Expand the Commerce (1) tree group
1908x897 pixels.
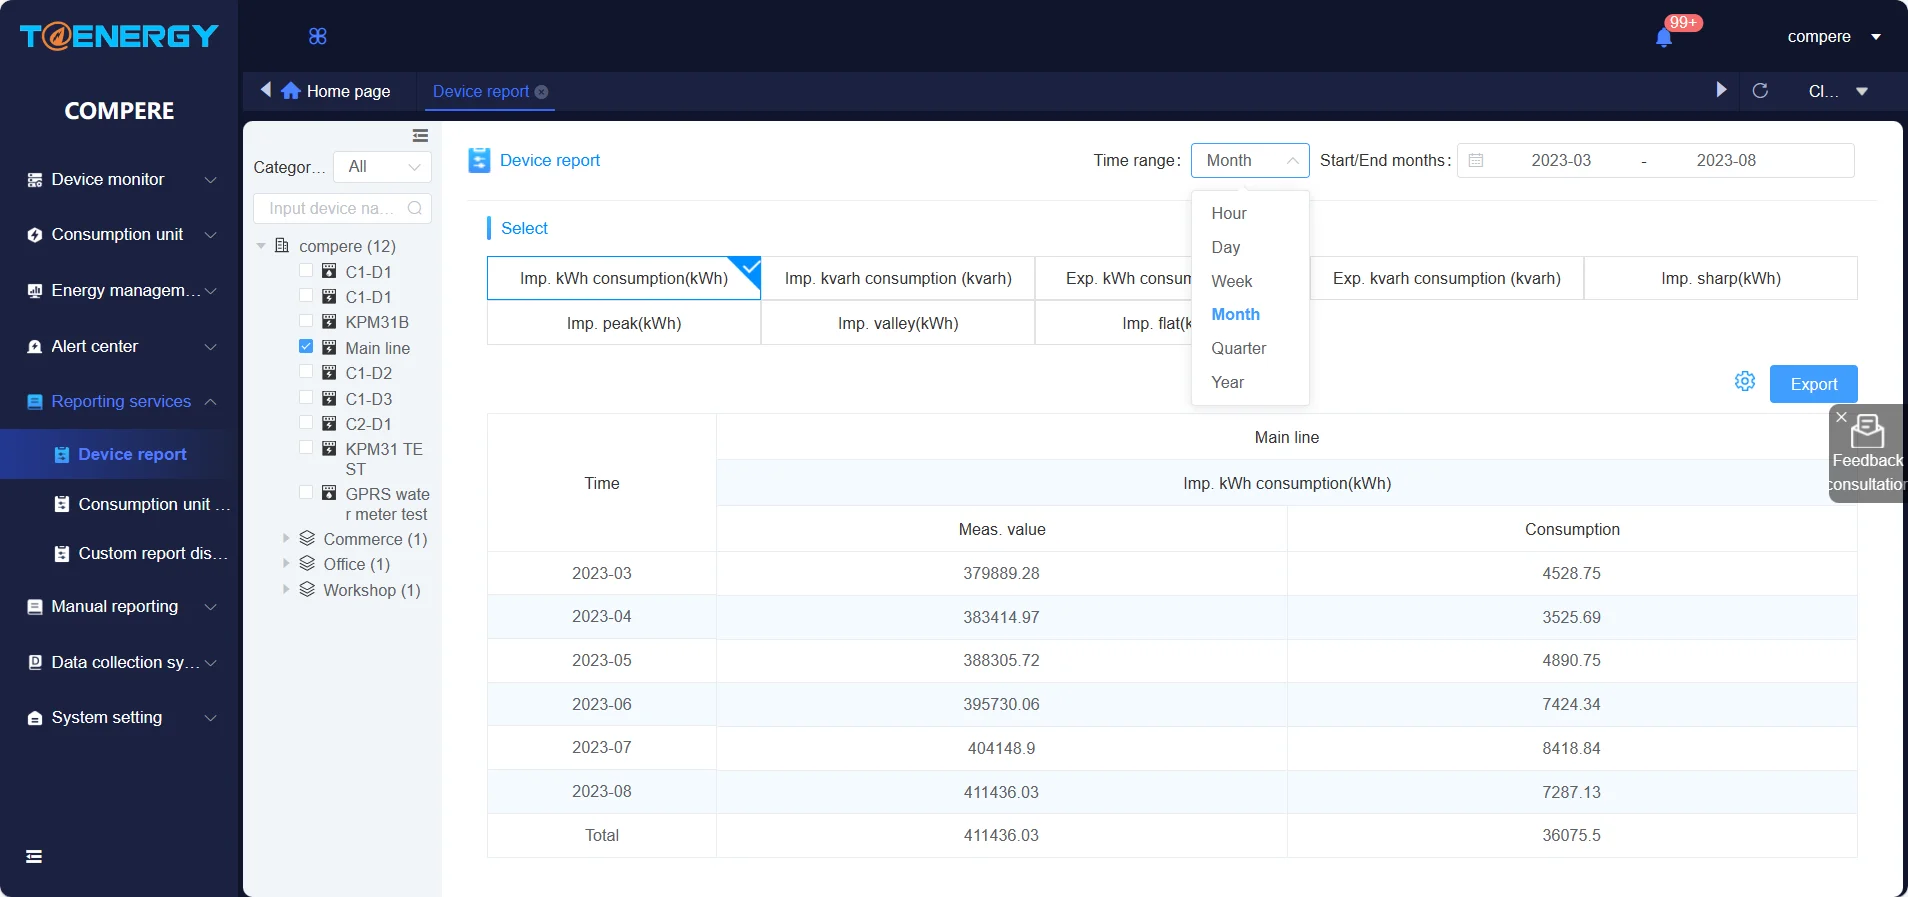286,538
